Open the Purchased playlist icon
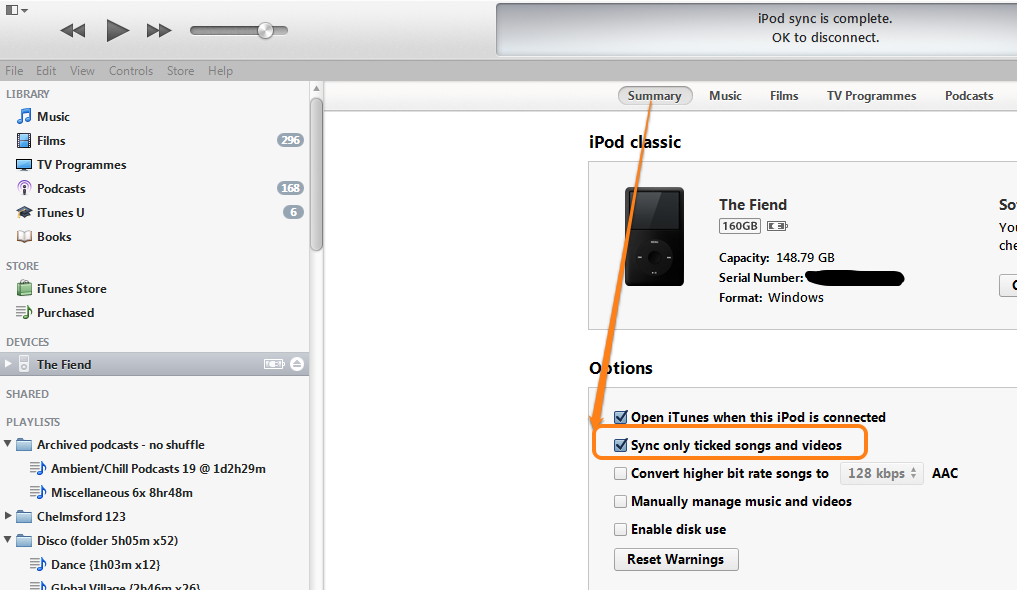Image resolution: width=1017 pixels, height=590 pixels. pyautogui.click(x=24, y=313)
